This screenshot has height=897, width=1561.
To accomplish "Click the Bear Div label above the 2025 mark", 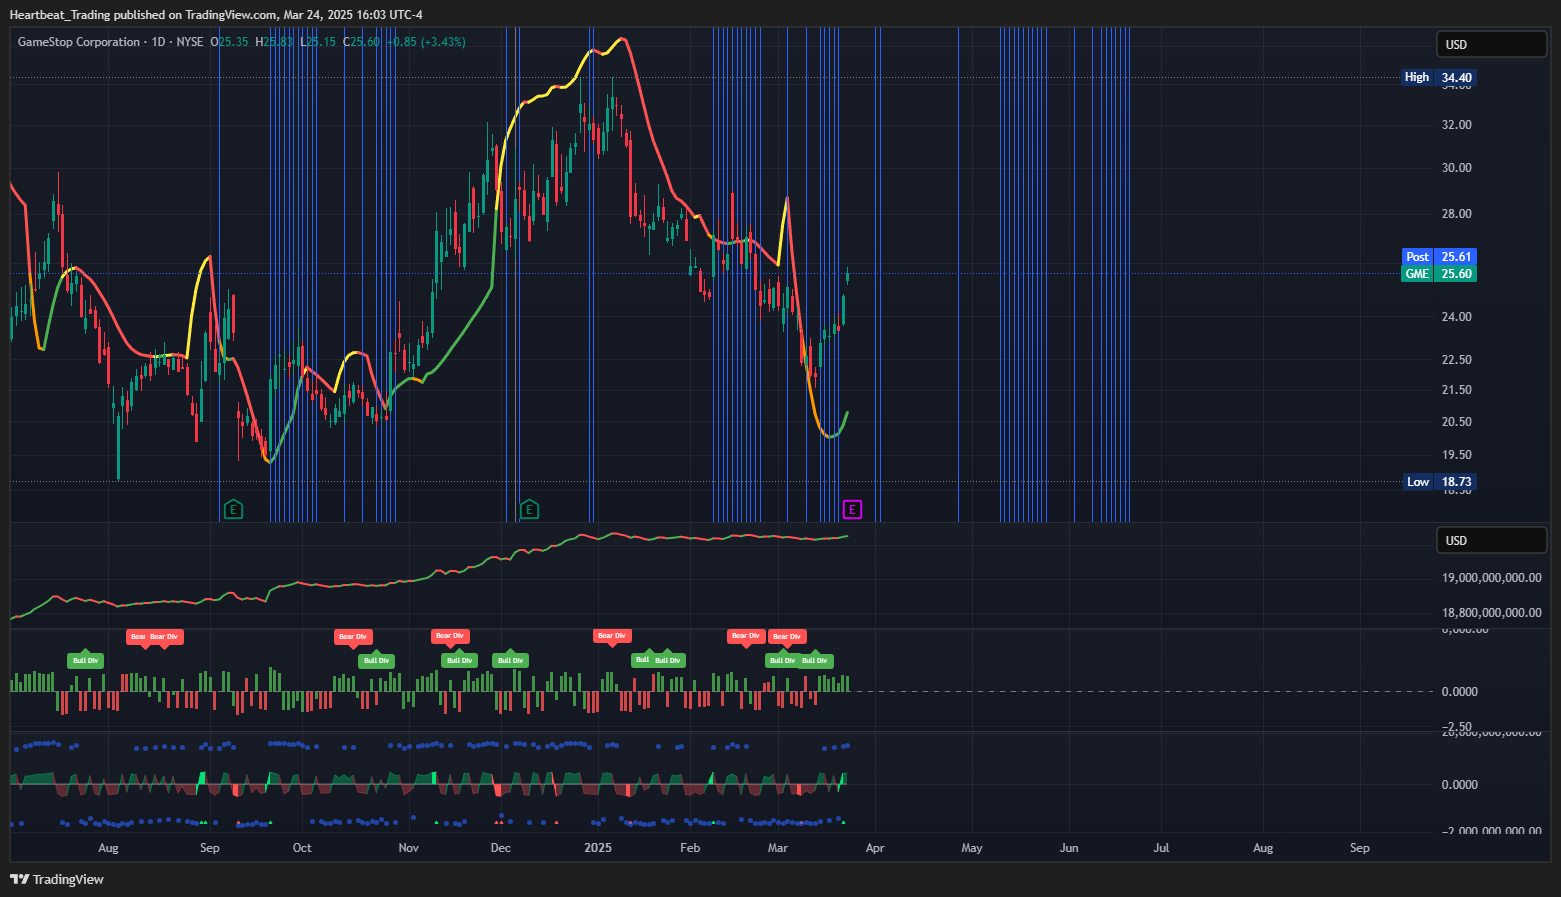I will click(x=611, y=636).
